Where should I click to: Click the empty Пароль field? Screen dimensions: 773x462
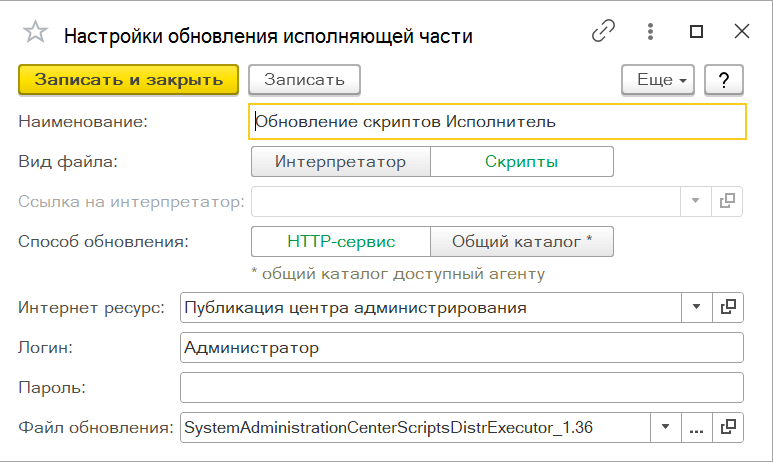[461, 386]
